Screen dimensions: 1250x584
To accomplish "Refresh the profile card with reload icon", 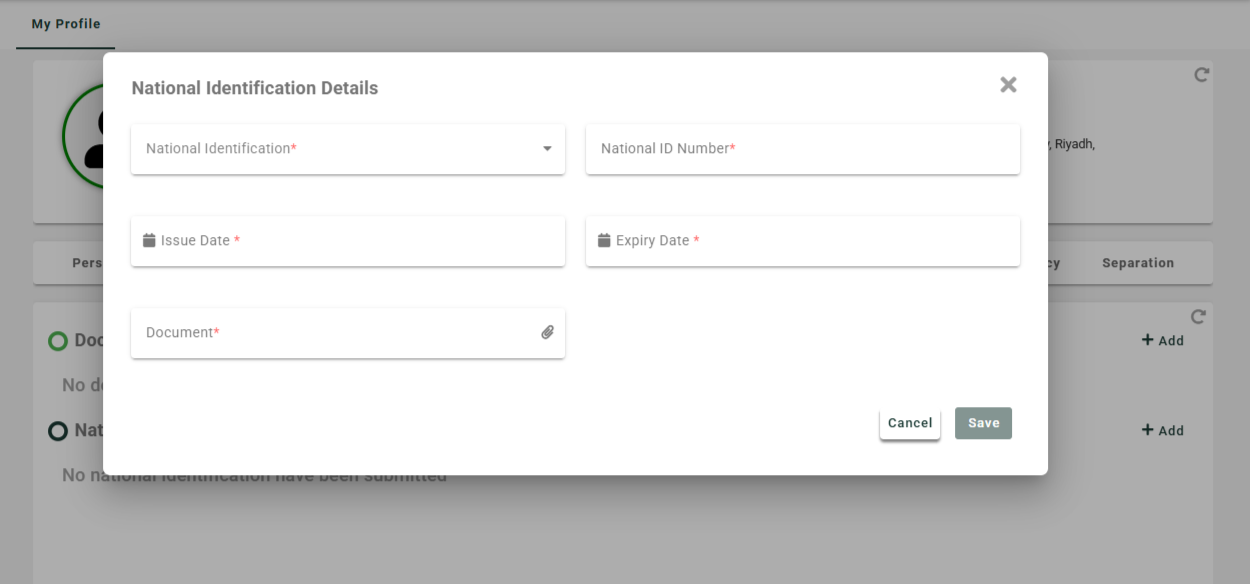I will (1202, 74).
